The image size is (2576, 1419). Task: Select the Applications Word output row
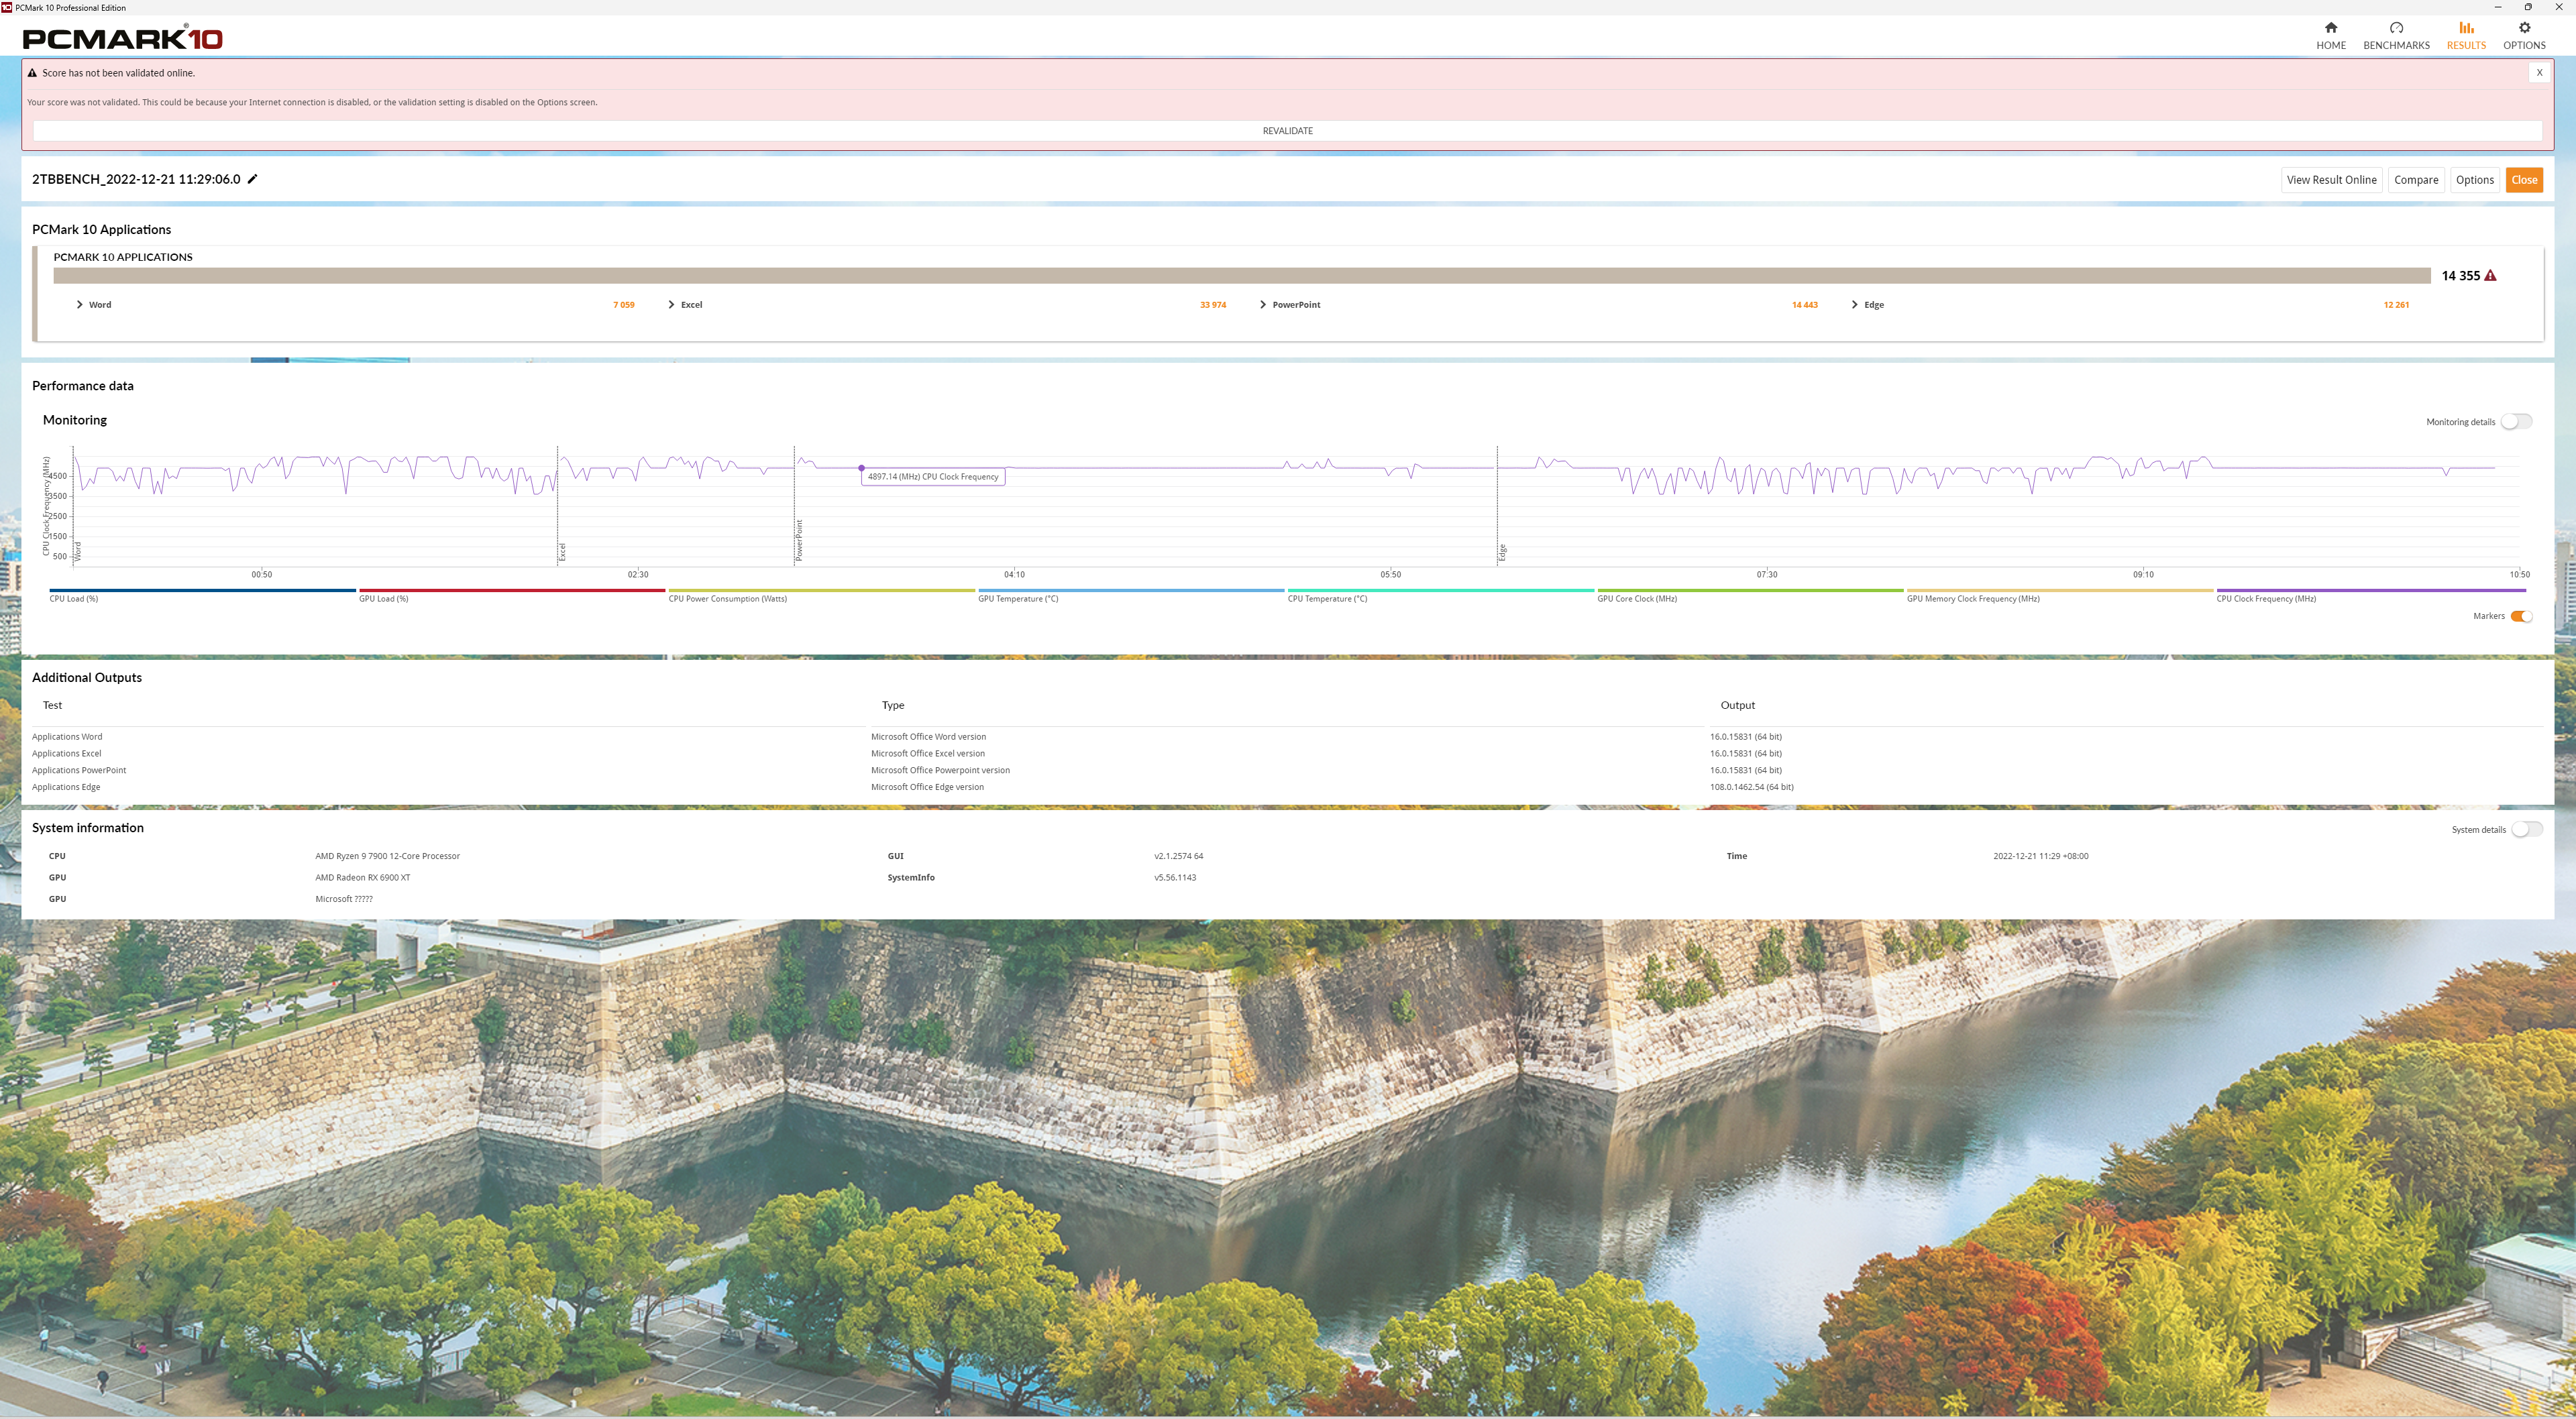[1287, 737]
